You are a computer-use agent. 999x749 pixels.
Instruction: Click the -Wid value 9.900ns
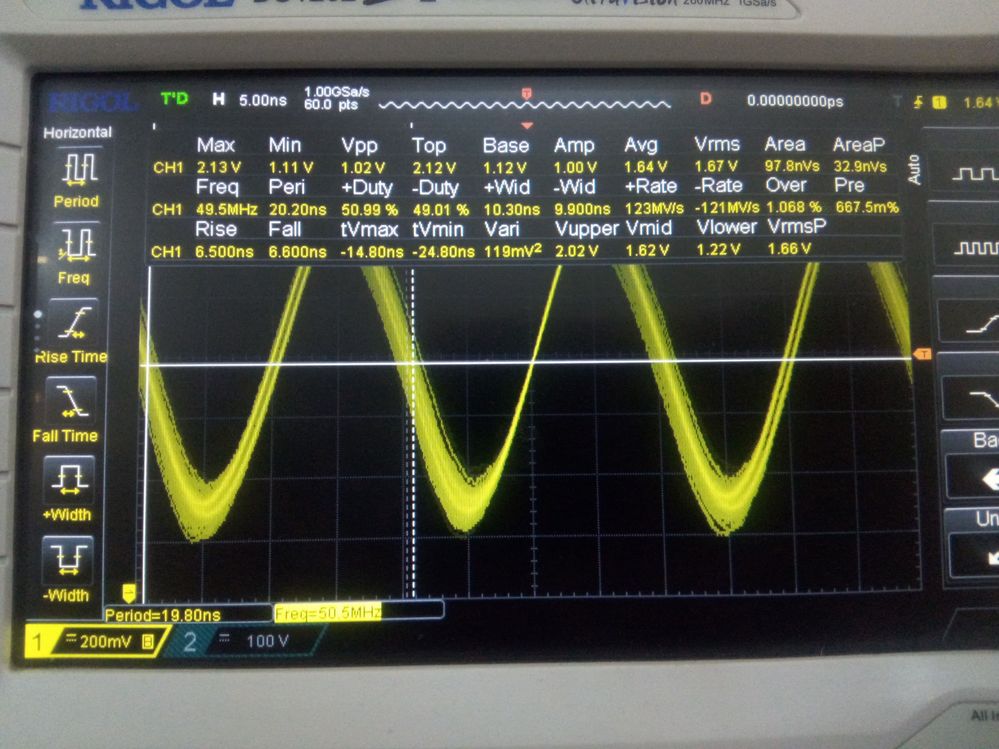click(582, 208)
